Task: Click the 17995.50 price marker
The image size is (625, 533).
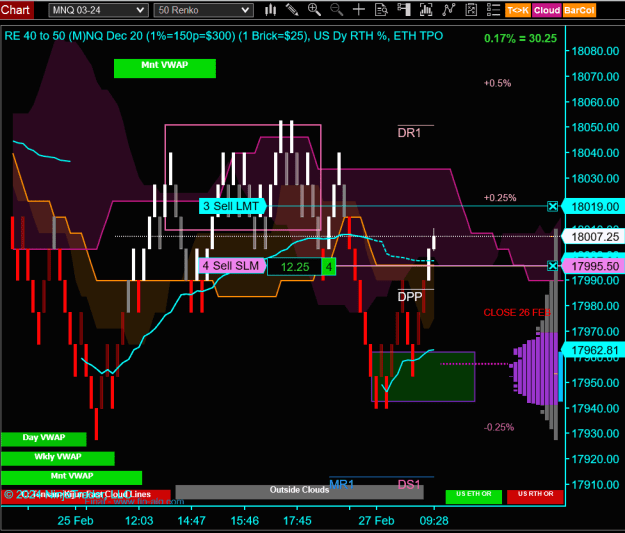Action: (593, 266)
